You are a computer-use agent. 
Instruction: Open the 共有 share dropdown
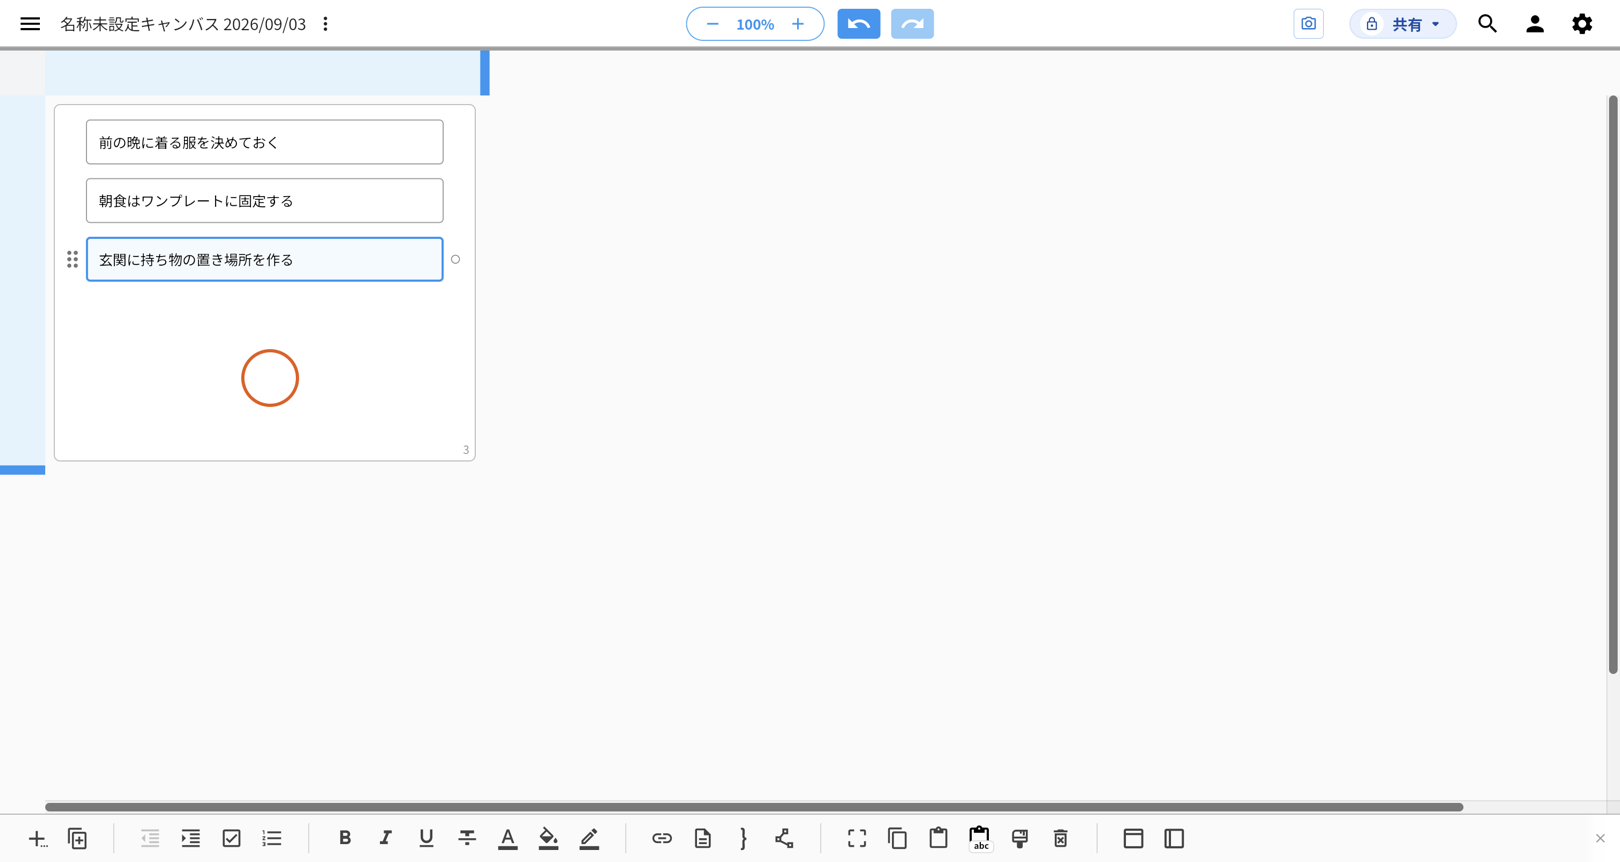click(x=1403, y=24)
